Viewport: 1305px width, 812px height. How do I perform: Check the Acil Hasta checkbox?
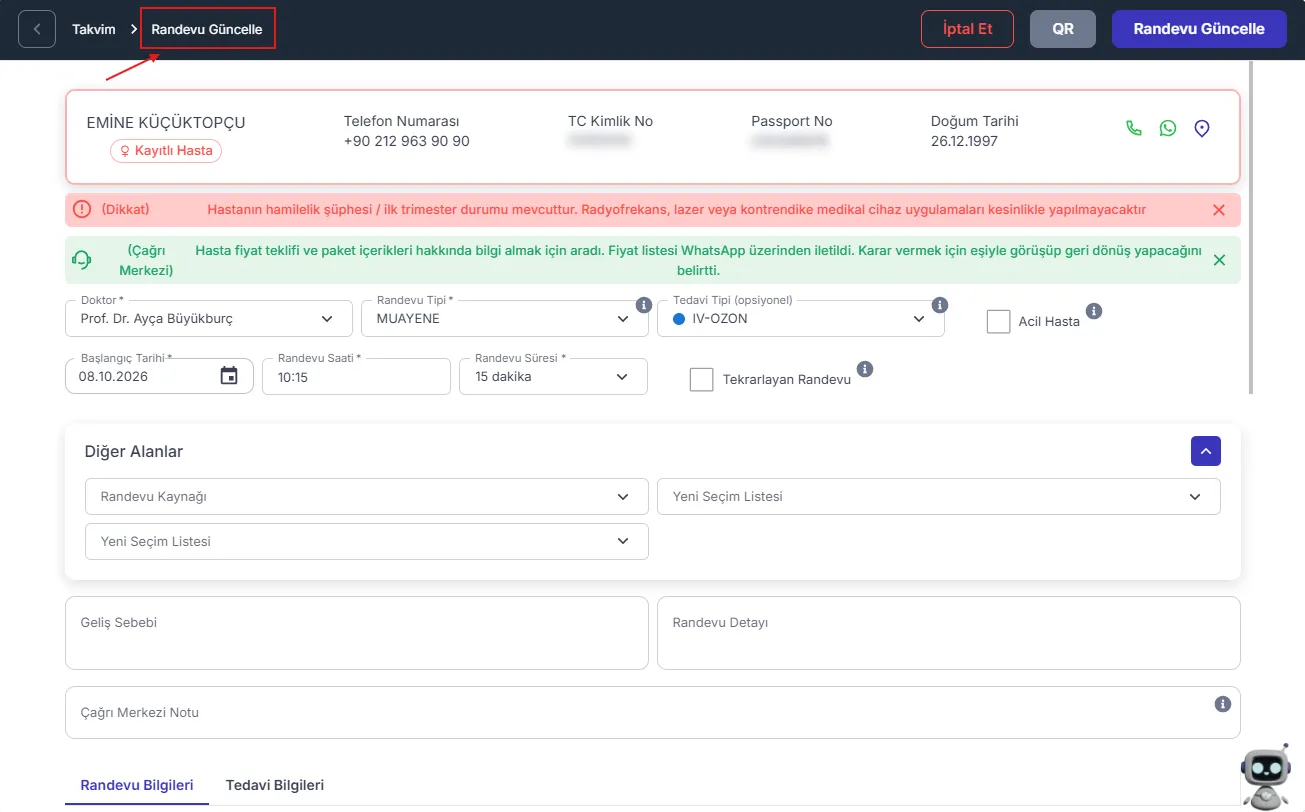[998, 321]
